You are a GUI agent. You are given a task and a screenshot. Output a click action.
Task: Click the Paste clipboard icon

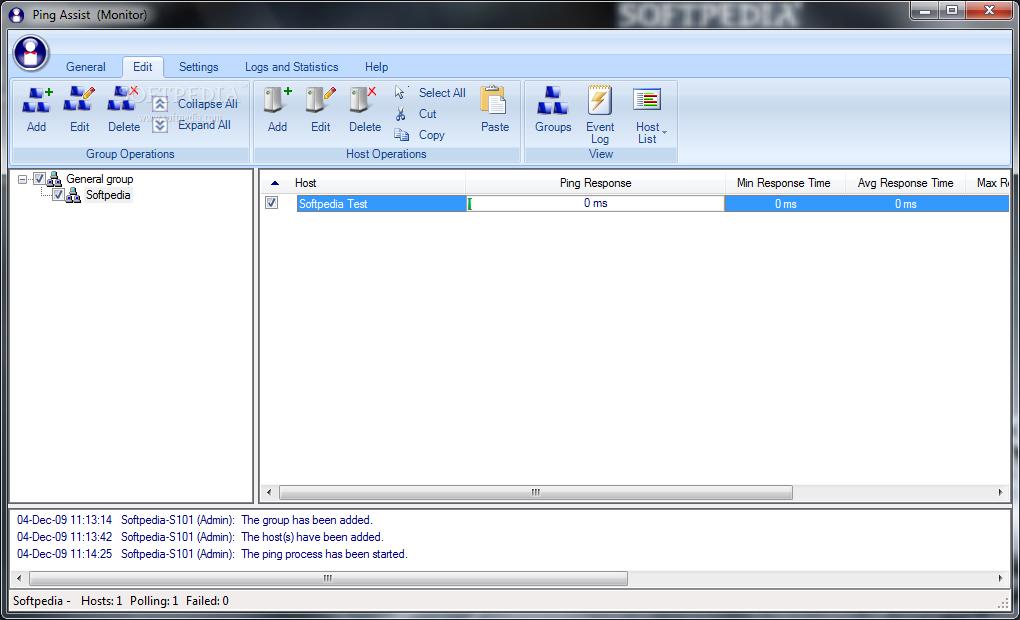pos(494,101)
